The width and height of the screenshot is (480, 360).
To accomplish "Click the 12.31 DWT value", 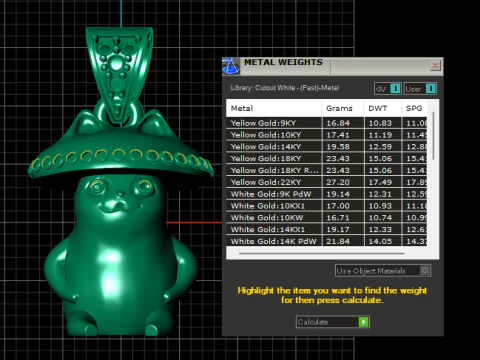I will pos(380,194).
